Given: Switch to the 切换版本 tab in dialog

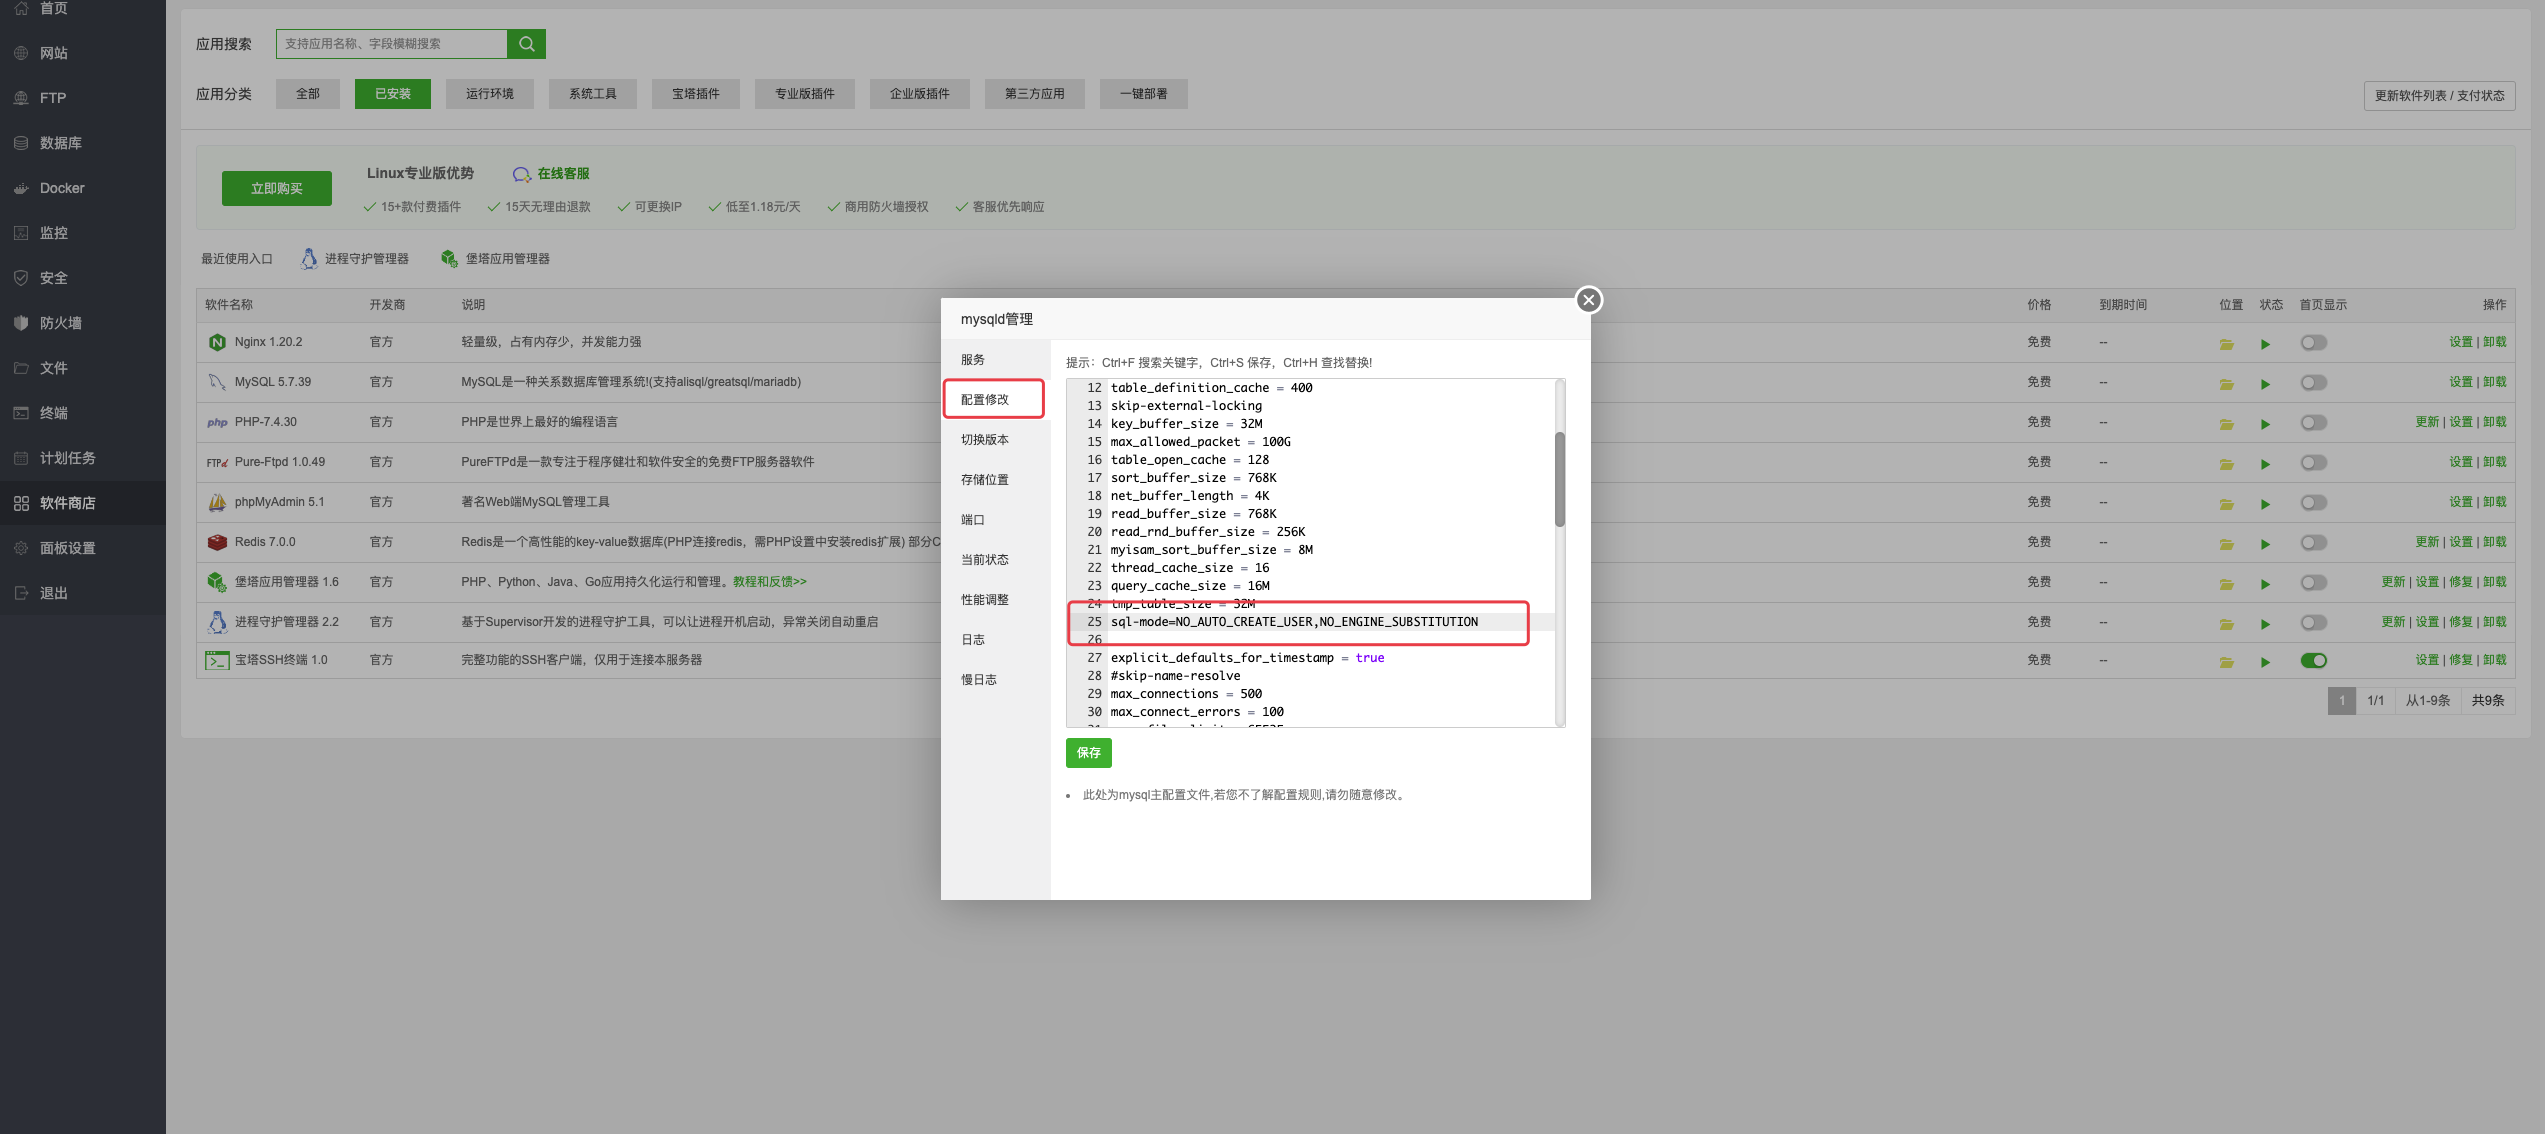Looking at the screenshot, I should [x=984, y=439].
